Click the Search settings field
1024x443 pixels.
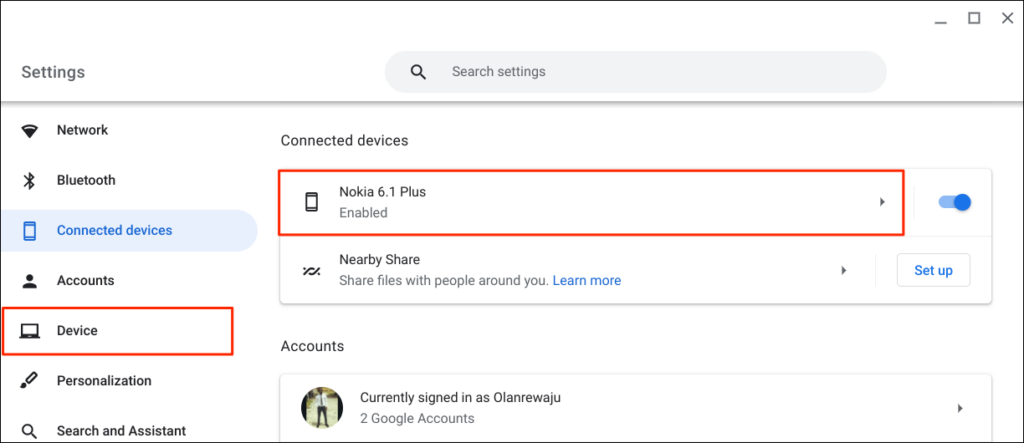(x=640, y=72)
